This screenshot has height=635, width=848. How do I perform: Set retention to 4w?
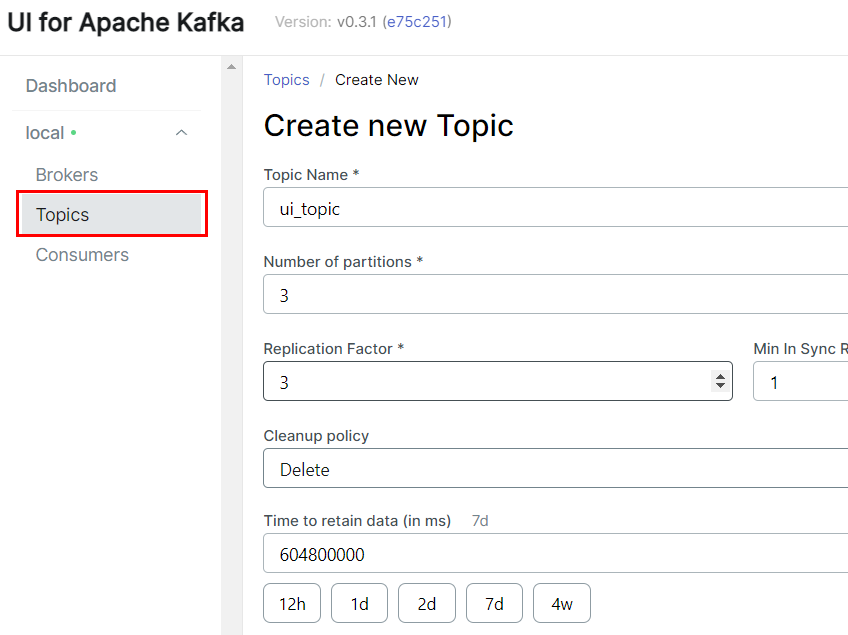pyautogui.click(x=562, y=603)
